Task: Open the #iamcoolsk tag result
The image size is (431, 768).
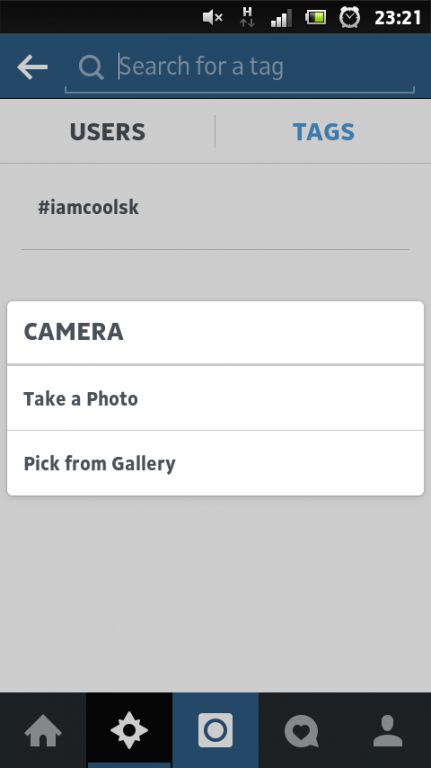Action: [216, 208]
